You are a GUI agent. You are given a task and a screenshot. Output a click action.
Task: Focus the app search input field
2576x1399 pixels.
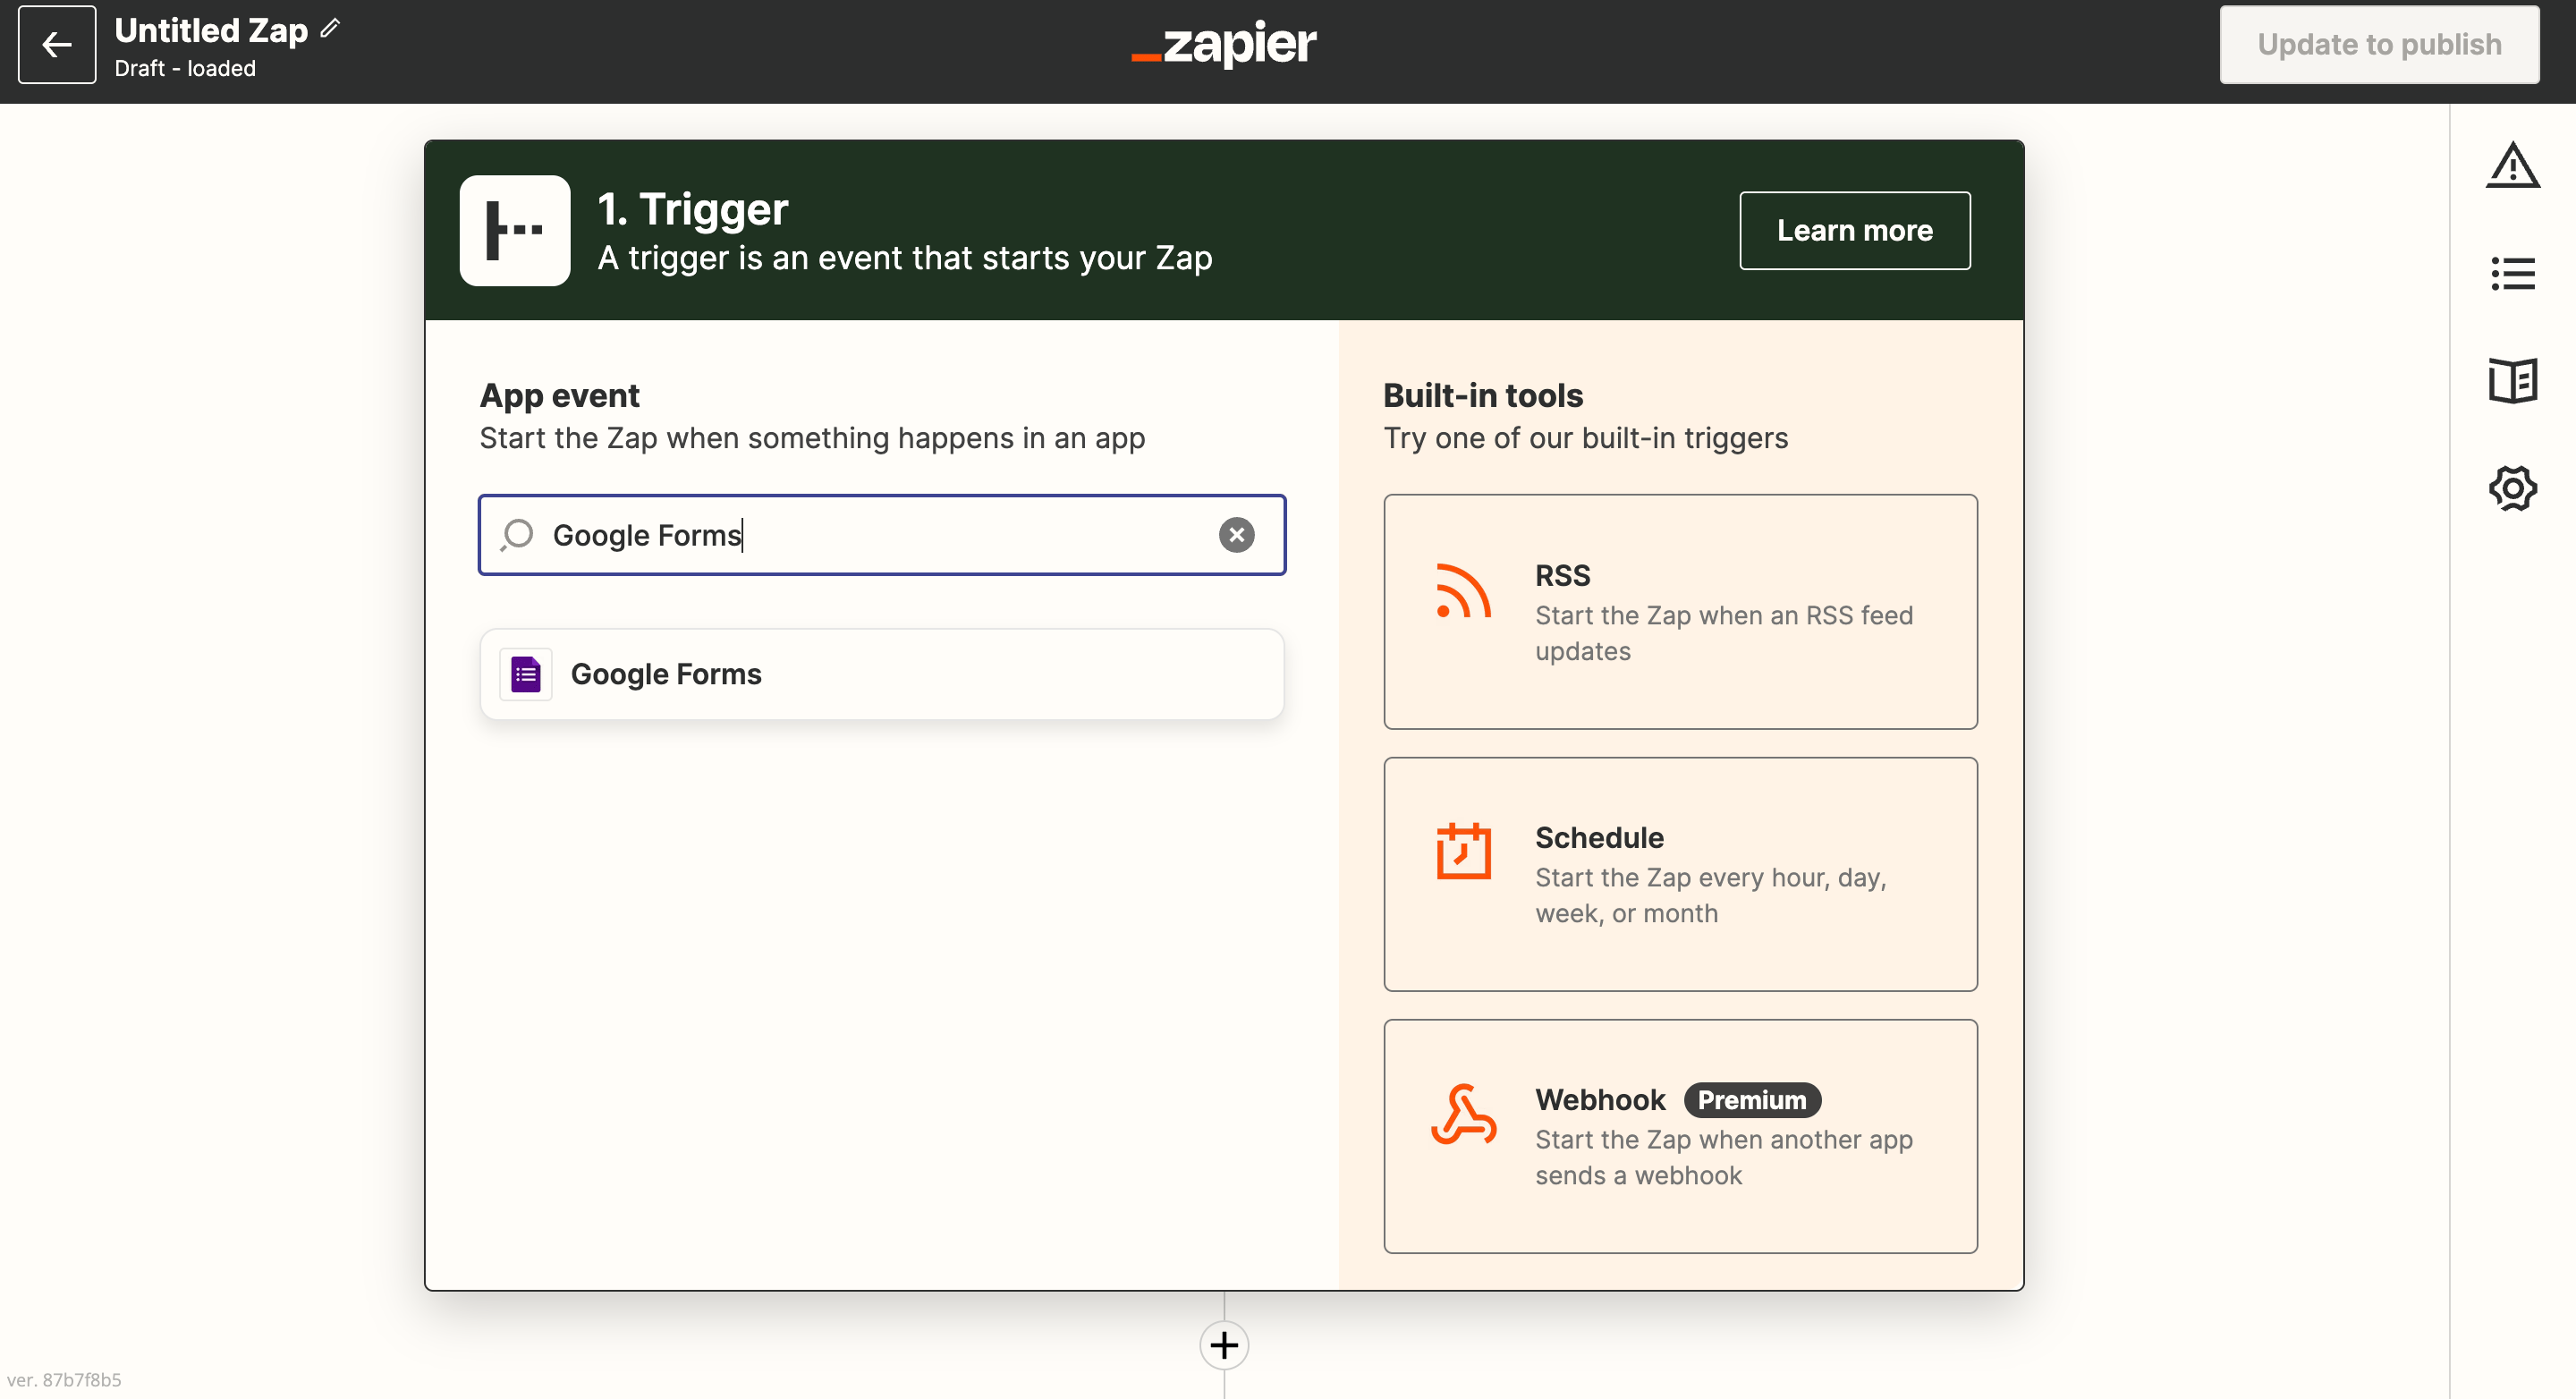(x=882, y=535)
